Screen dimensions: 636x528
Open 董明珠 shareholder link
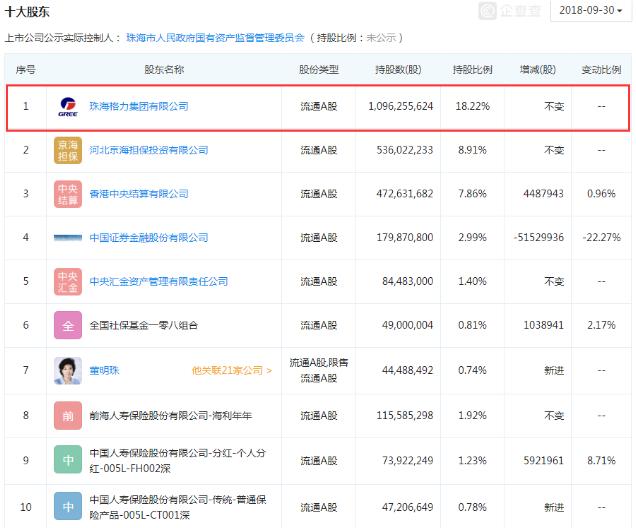pos(104,370)
